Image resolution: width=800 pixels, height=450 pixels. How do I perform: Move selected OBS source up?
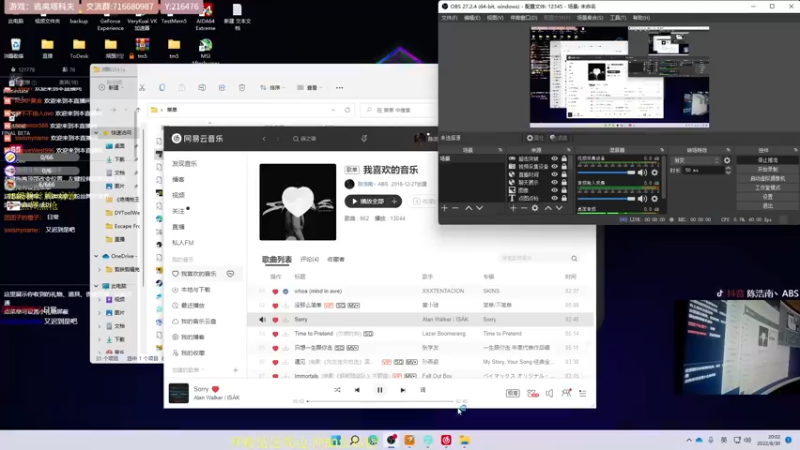tap(548, 208)
